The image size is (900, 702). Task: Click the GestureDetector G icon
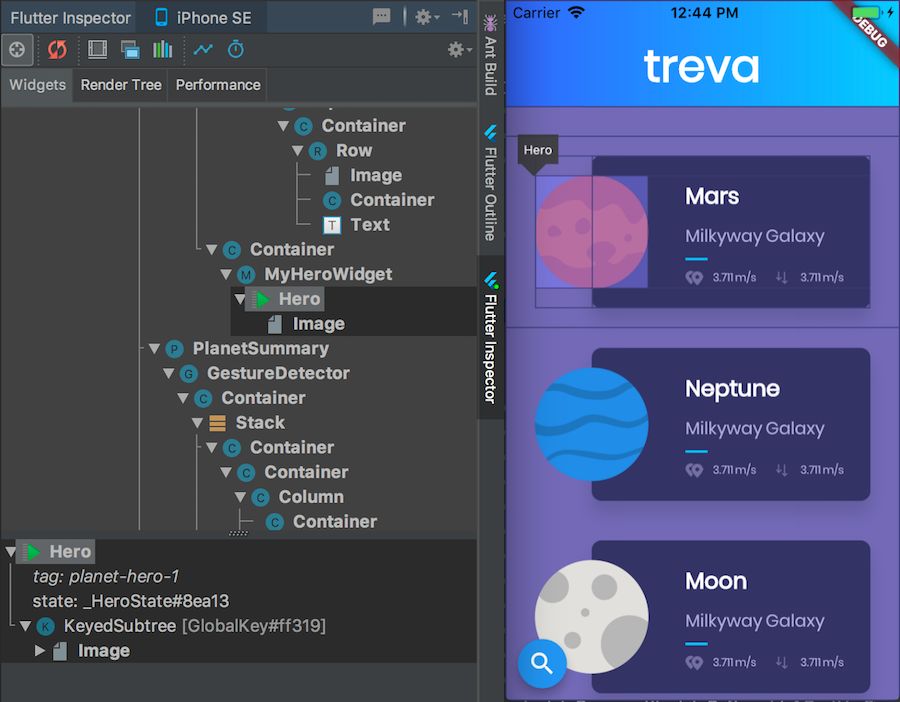[x=188, y=373]
